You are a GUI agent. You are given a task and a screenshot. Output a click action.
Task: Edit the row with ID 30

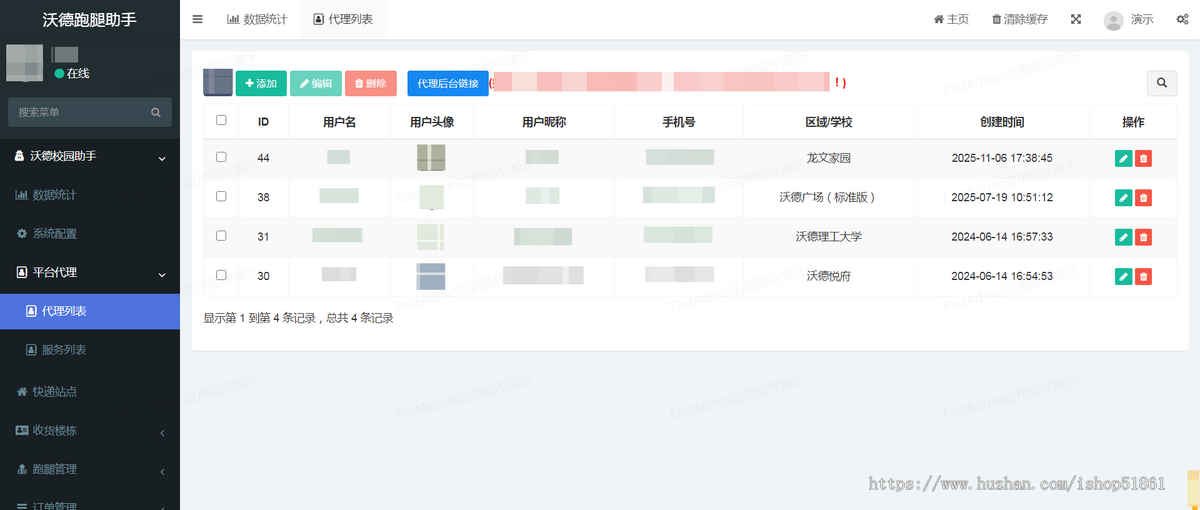point(1124,276)
